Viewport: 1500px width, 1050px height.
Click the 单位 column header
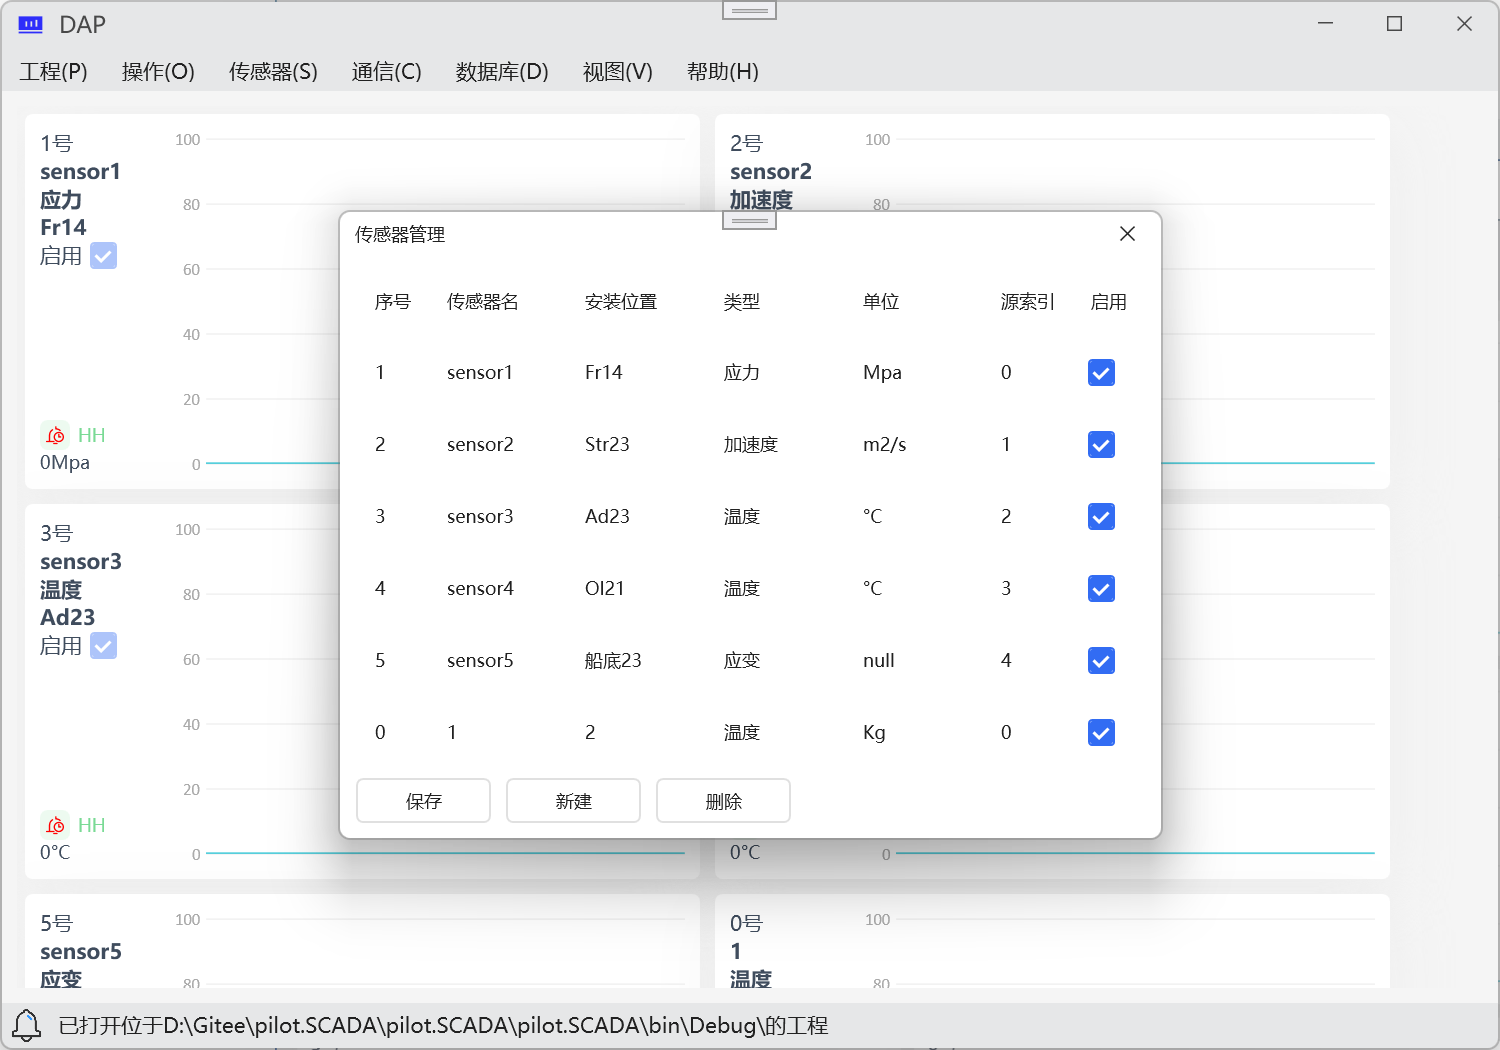pos(881,302)
